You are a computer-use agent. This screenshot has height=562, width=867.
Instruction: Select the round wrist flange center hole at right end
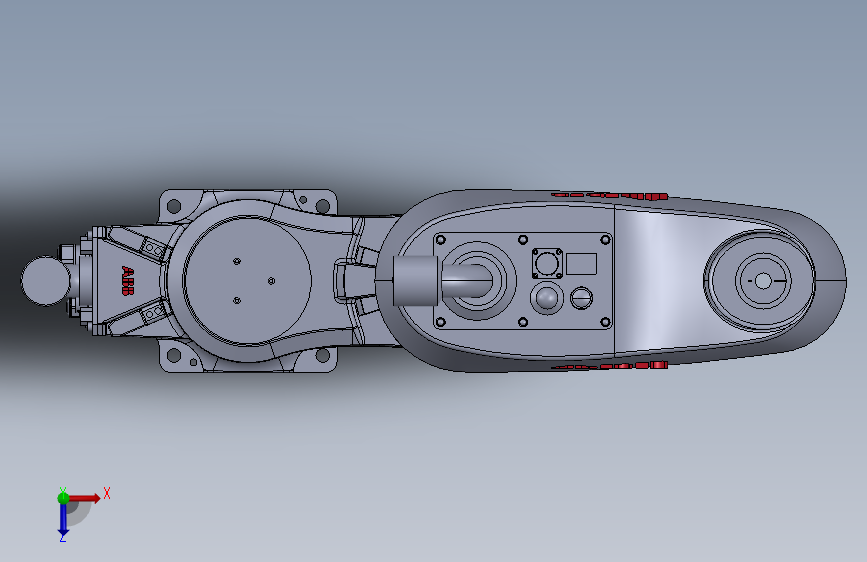click(762, 281)
